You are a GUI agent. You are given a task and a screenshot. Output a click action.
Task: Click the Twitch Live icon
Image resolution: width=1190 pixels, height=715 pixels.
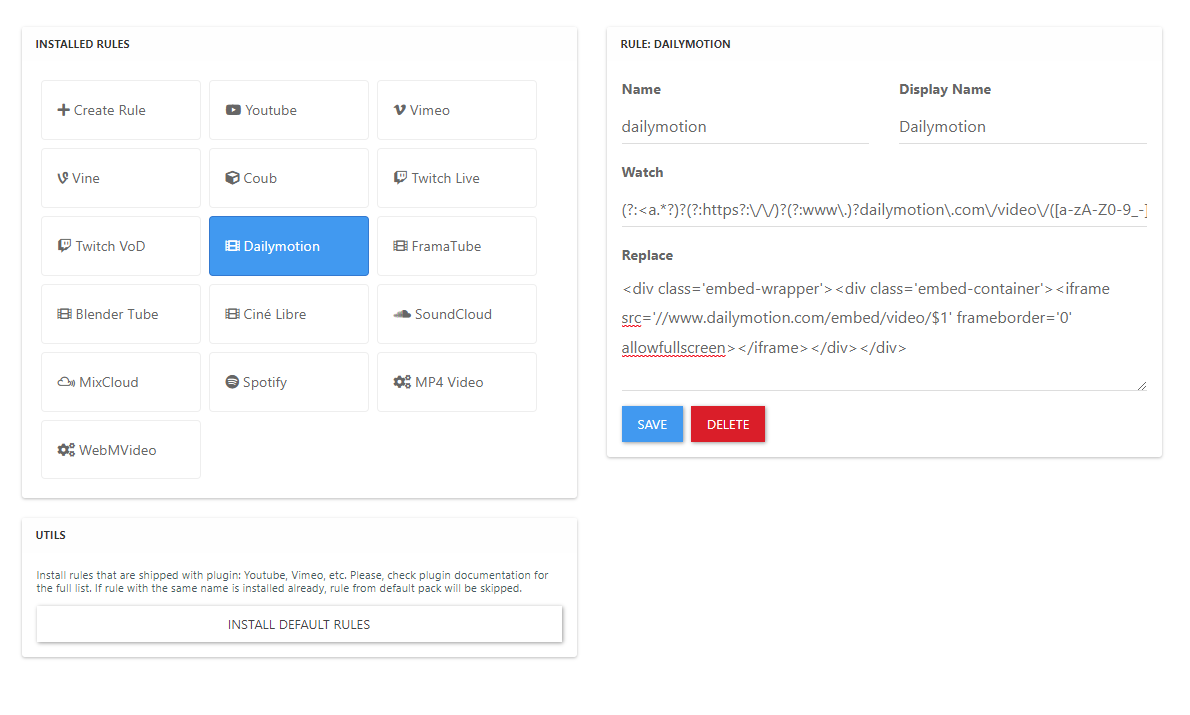coord(400,178)
